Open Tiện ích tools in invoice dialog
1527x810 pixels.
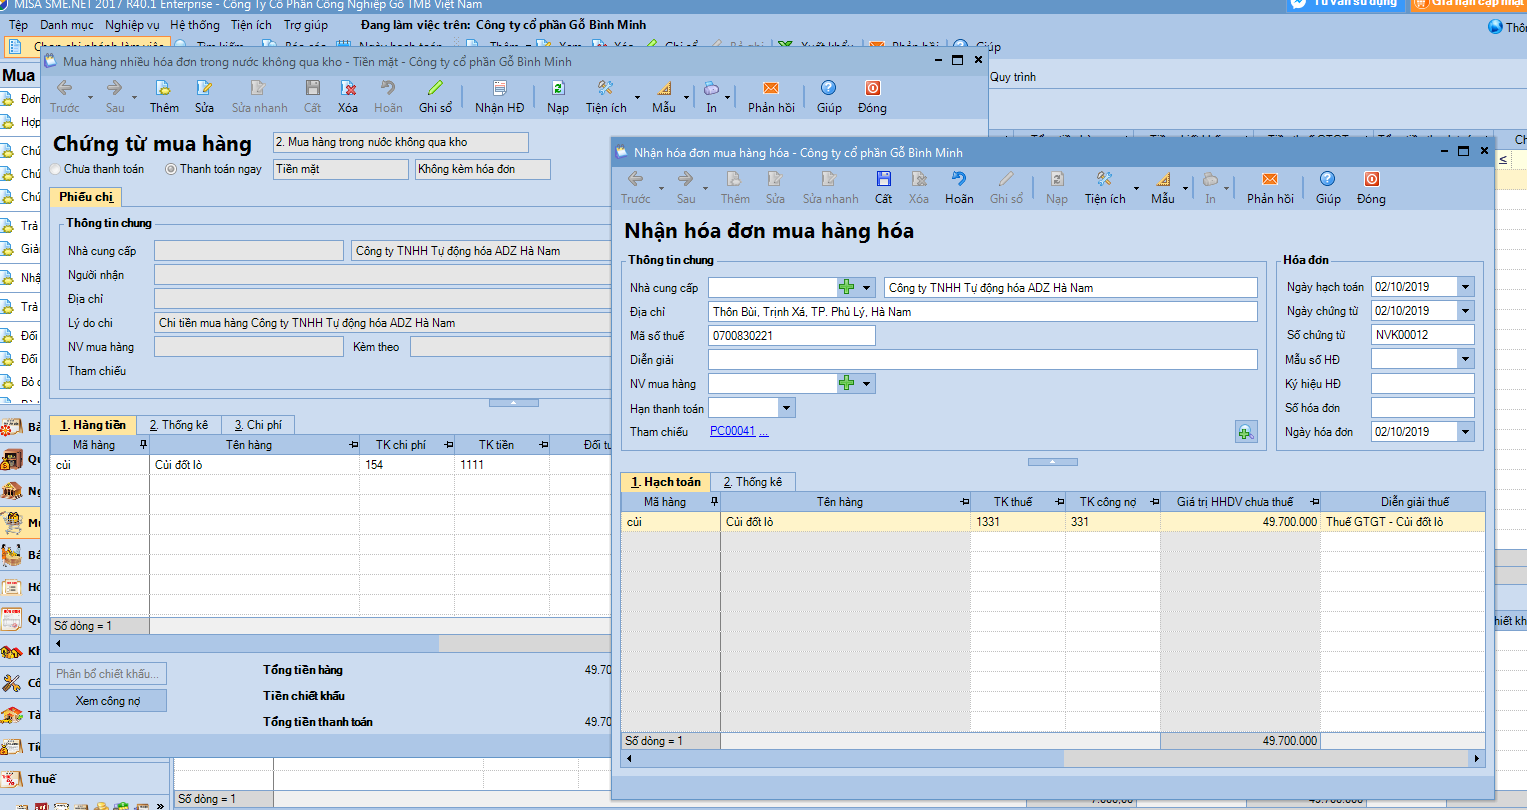1105,186
